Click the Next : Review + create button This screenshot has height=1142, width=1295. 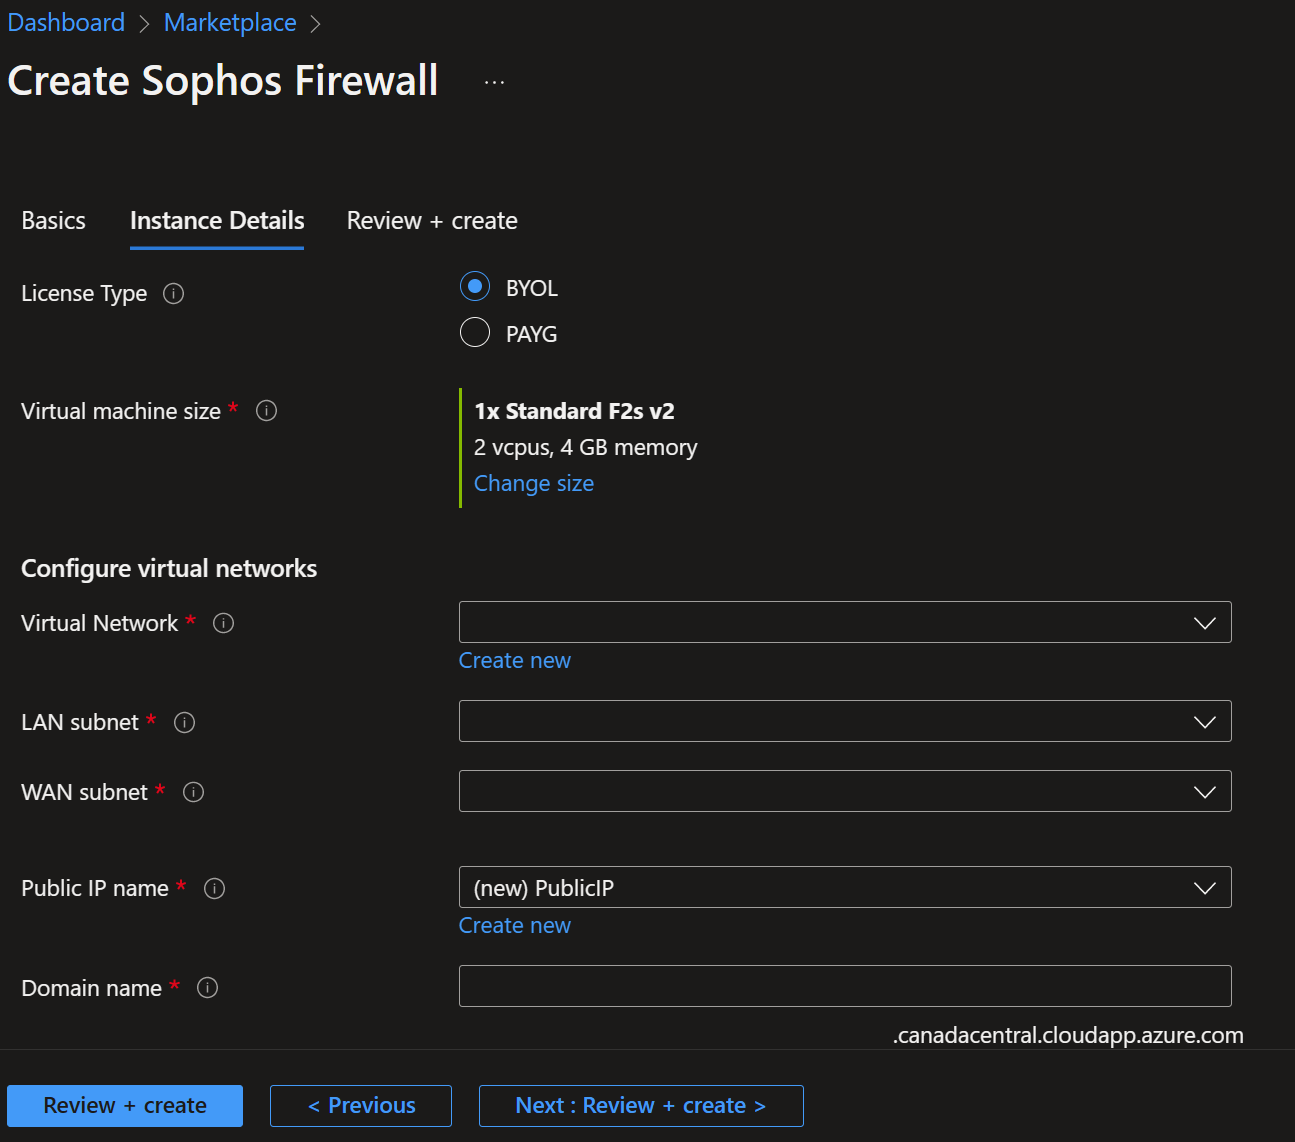click(641, 1106)
